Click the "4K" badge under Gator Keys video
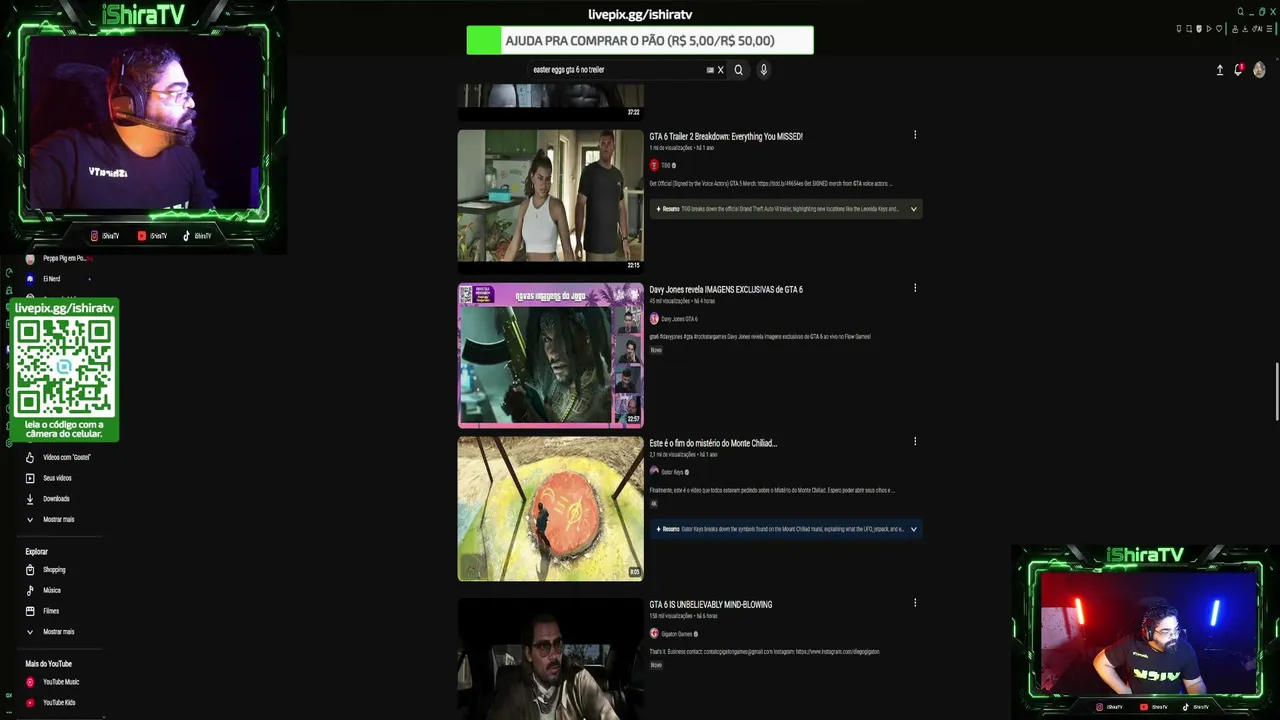 pyautogui.click(x=654, y=503)
